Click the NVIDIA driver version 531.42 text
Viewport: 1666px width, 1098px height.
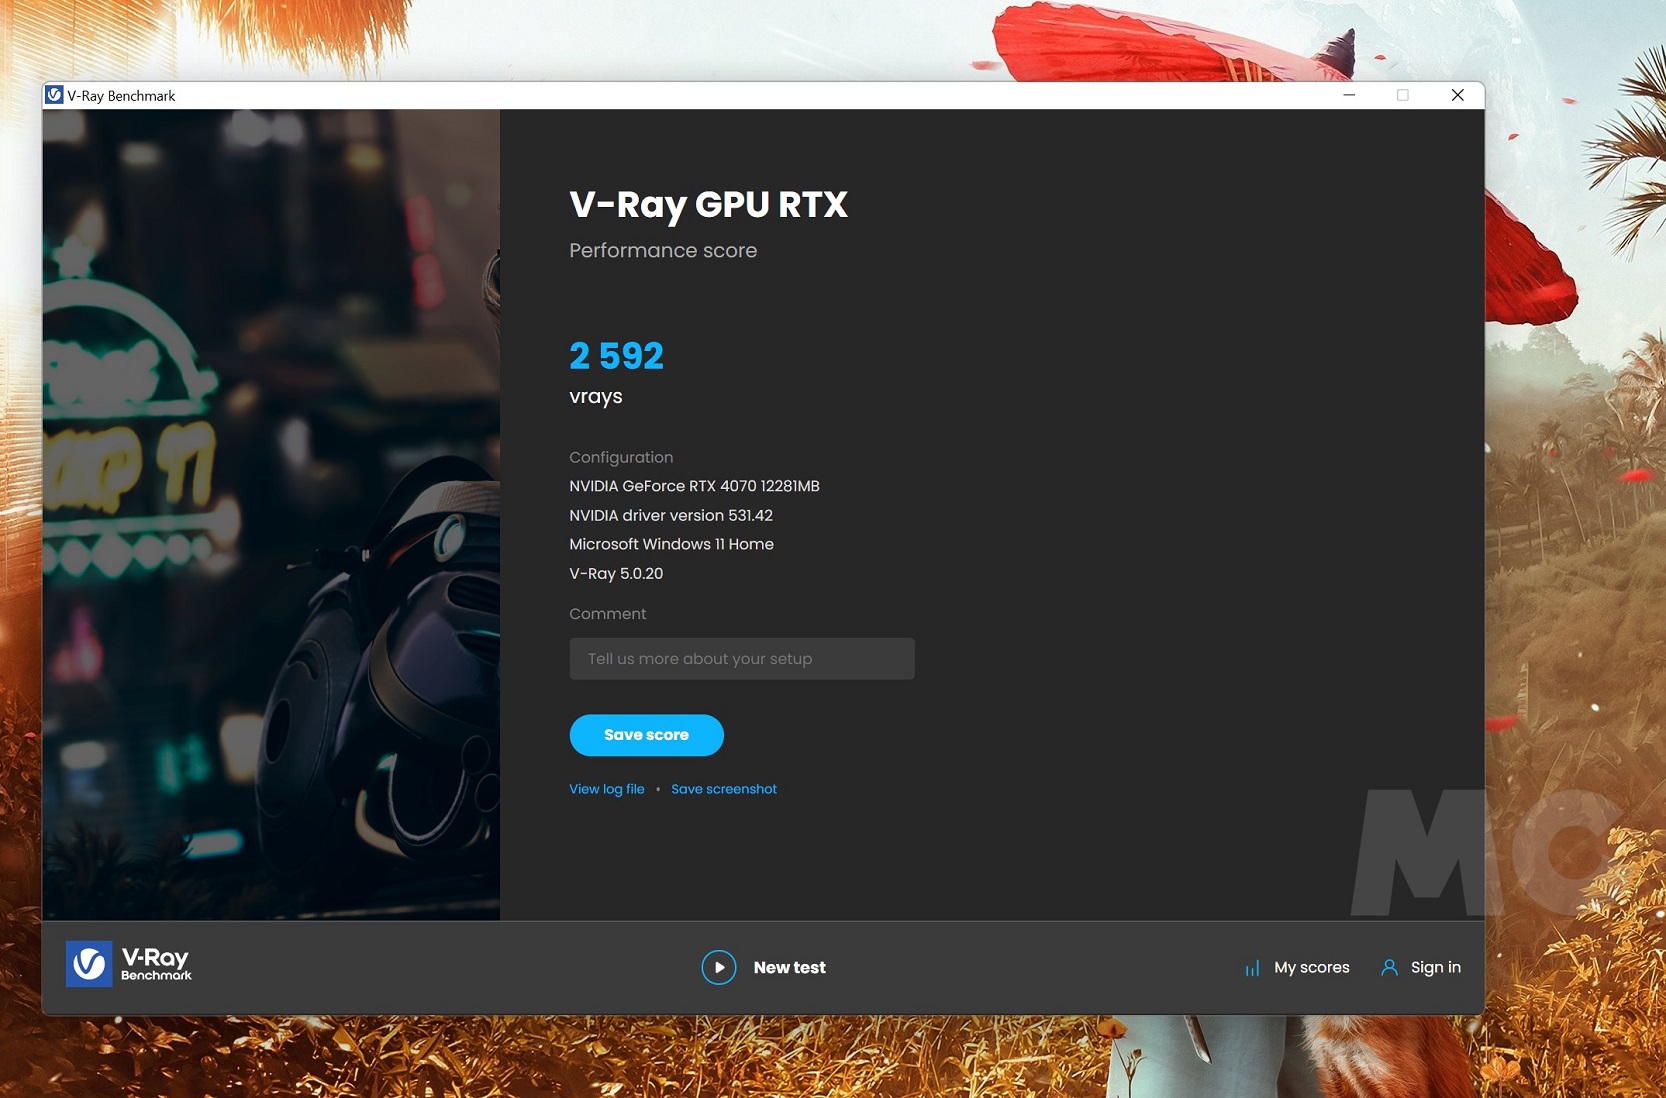(671, 516)
